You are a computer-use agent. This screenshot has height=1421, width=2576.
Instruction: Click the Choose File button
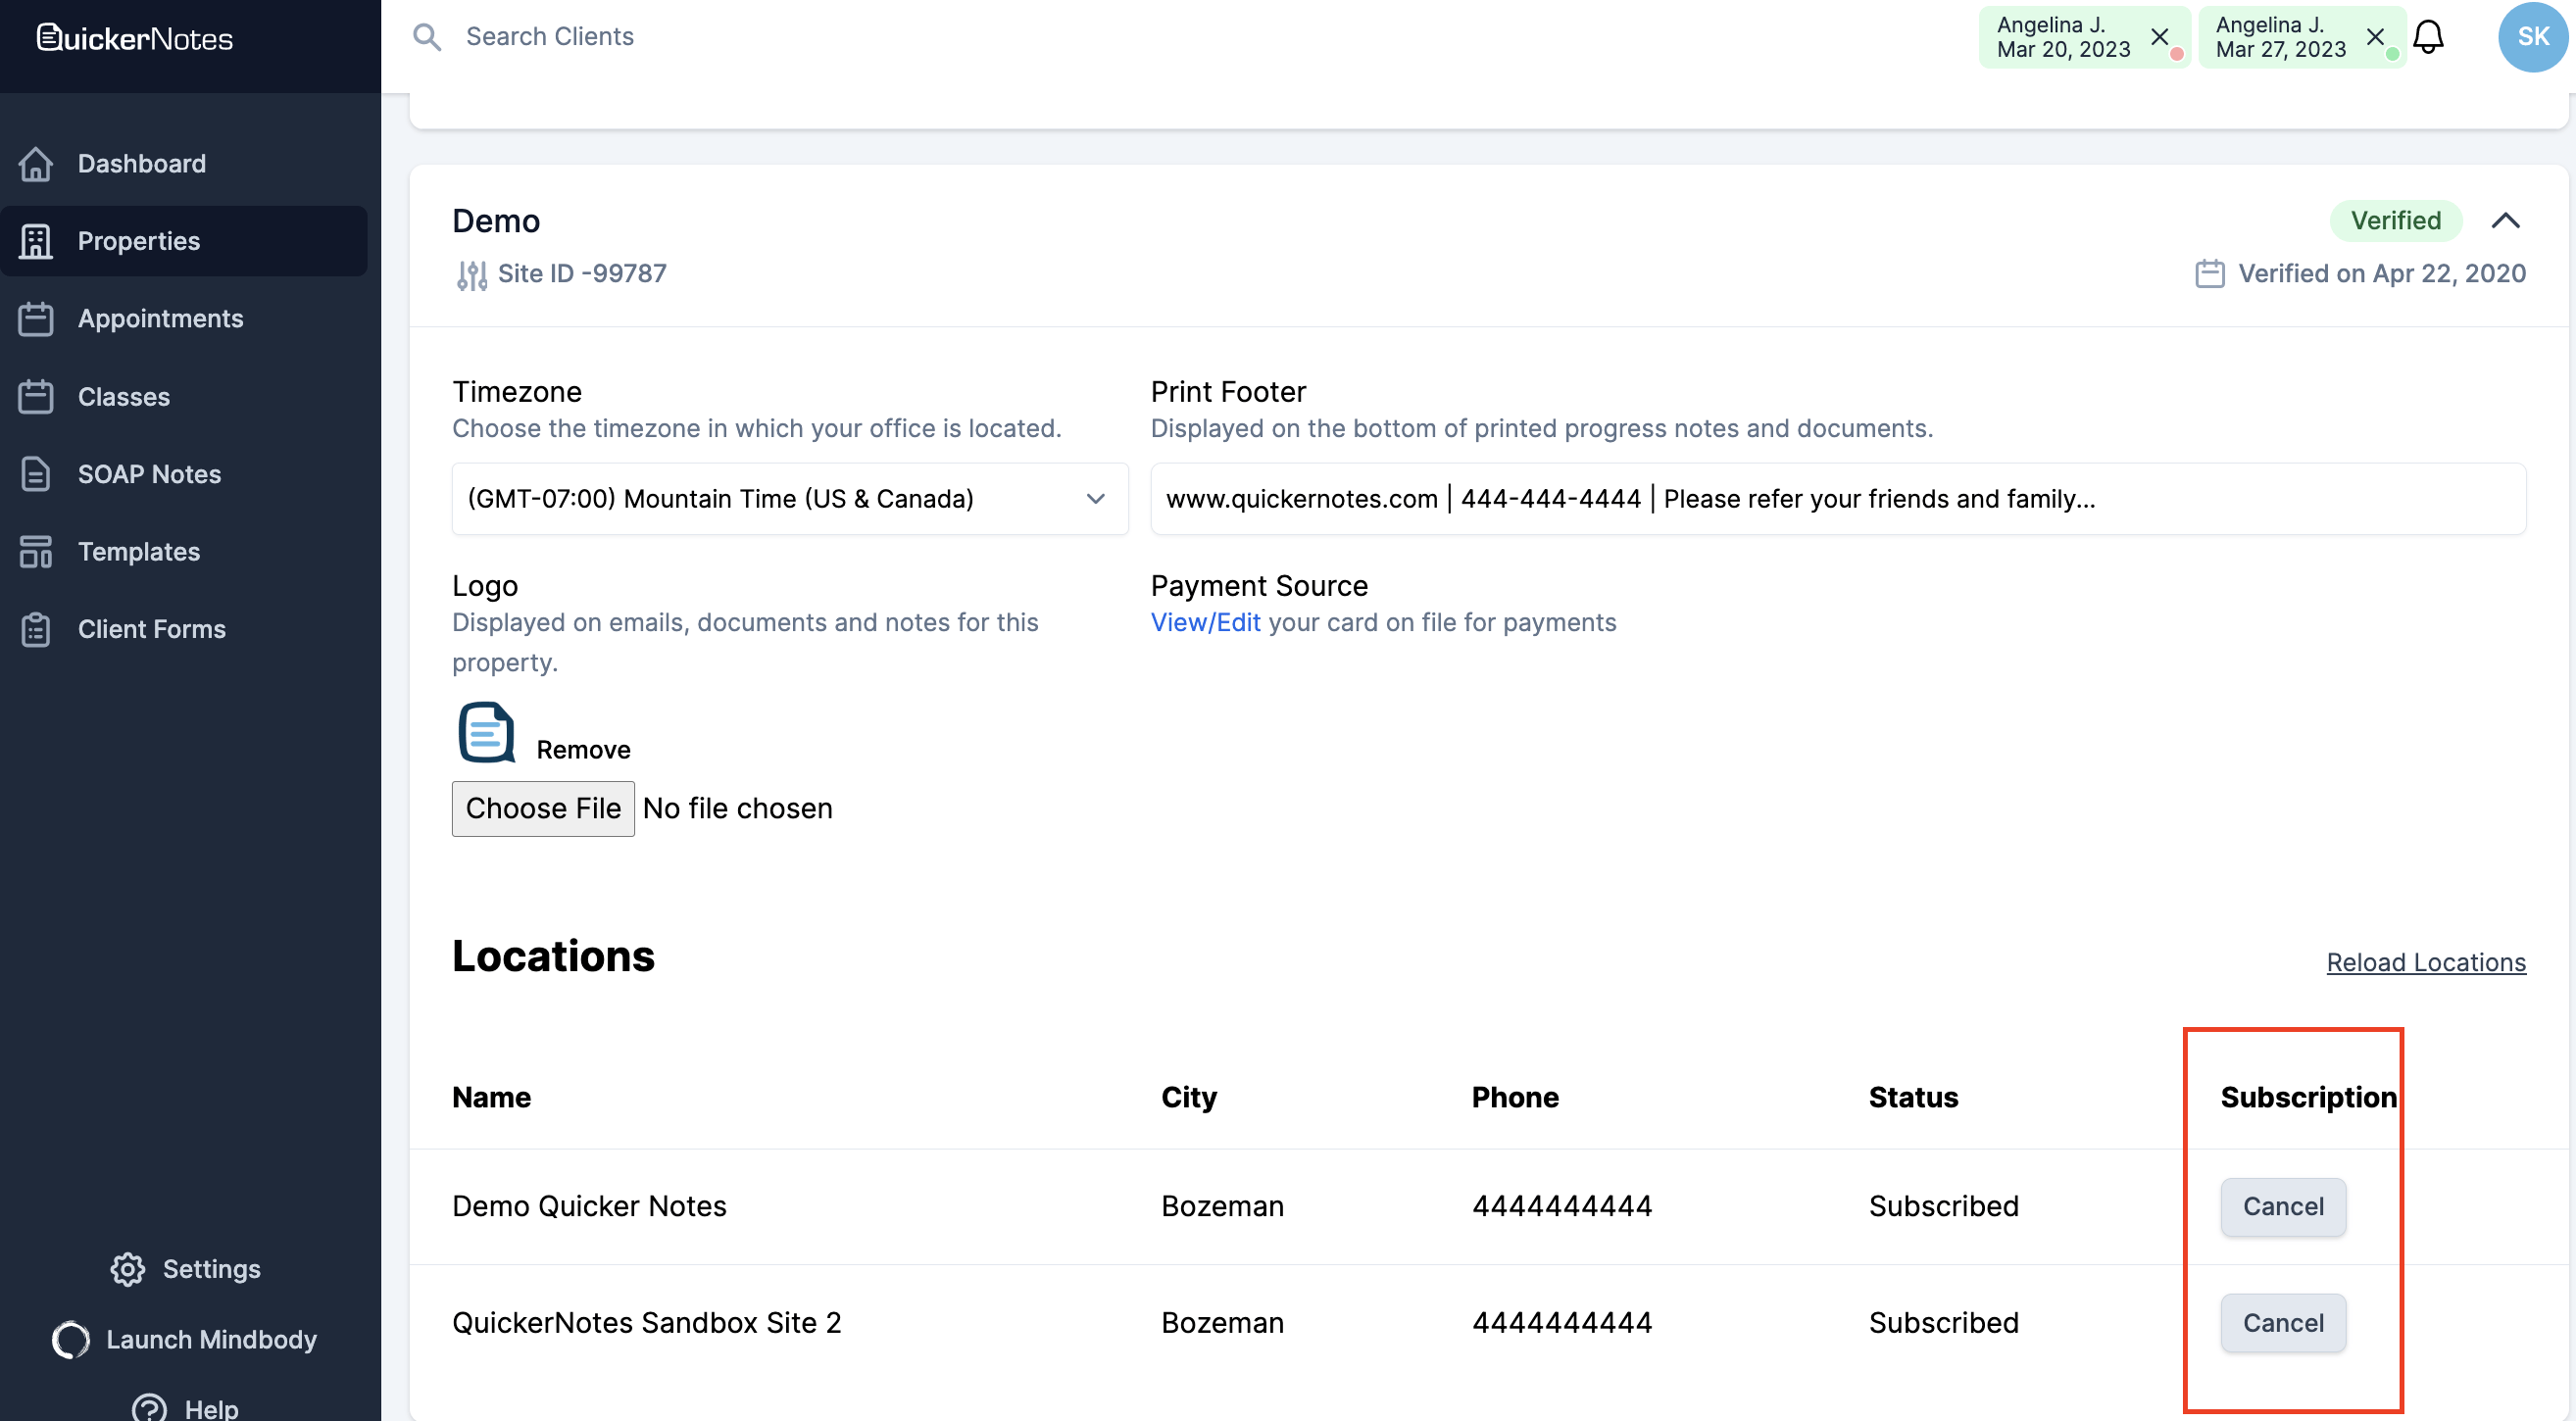click(x=543, y=808)
